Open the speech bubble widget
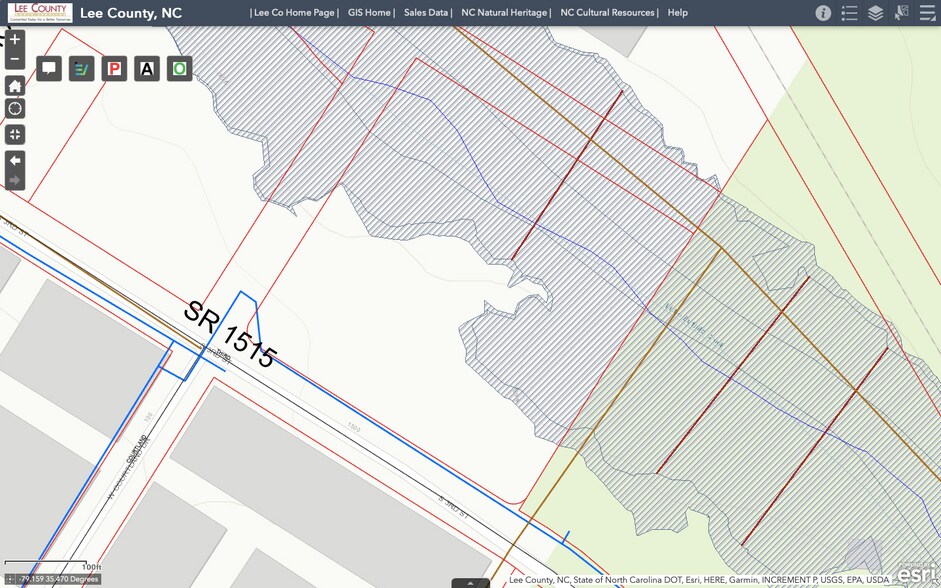This screenshot has width=941, height=588. [49, 69]
